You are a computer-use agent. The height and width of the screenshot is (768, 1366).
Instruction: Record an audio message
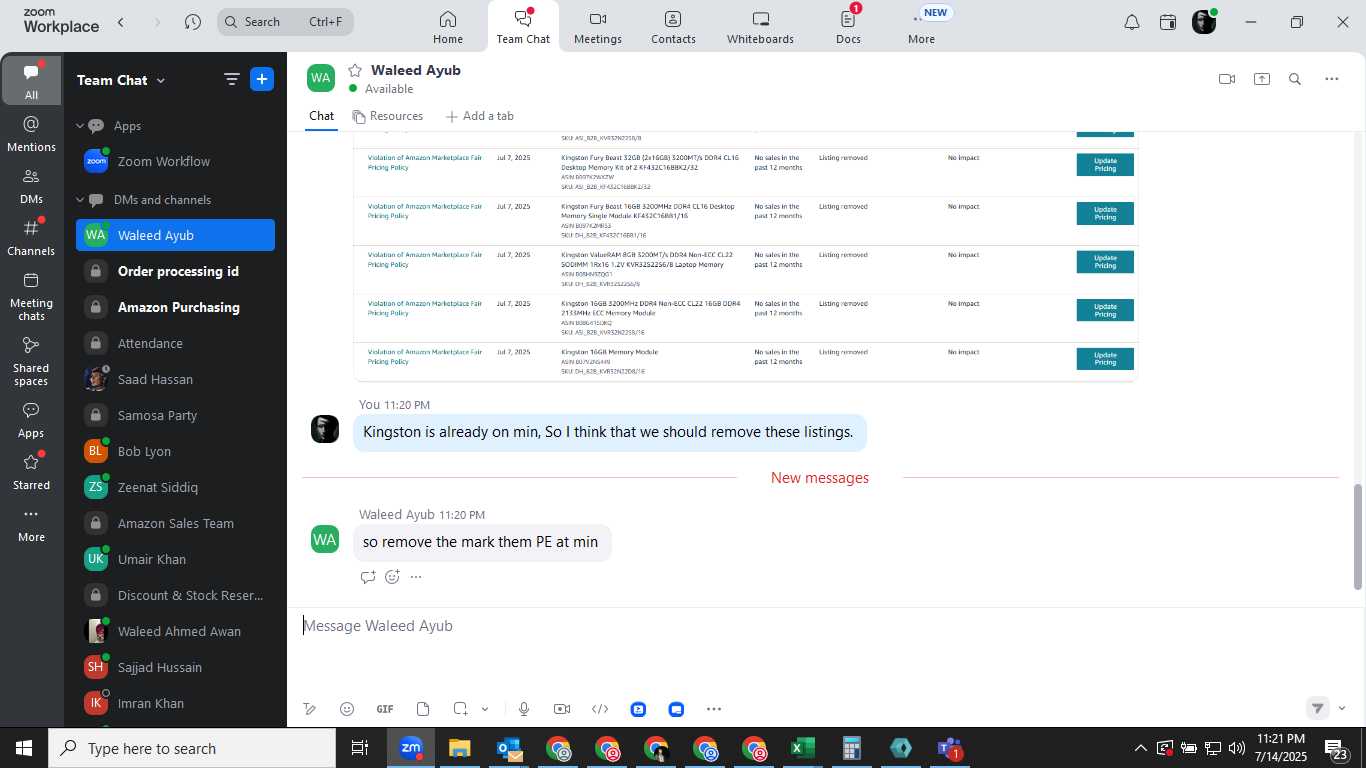pyautogui.click(x=524, y=709)
